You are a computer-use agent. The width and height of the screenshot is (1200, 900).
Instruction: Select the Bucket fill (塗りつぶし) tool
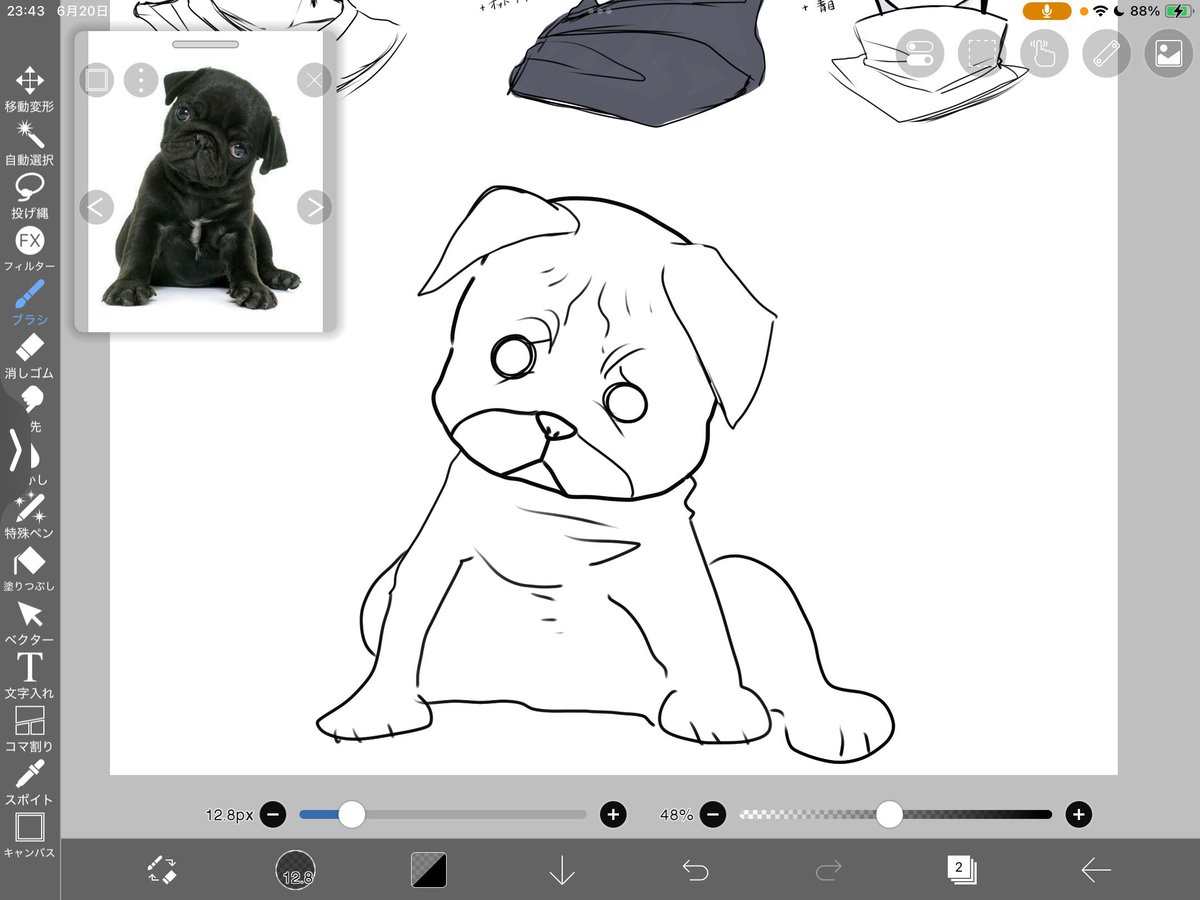coord(30,568)
